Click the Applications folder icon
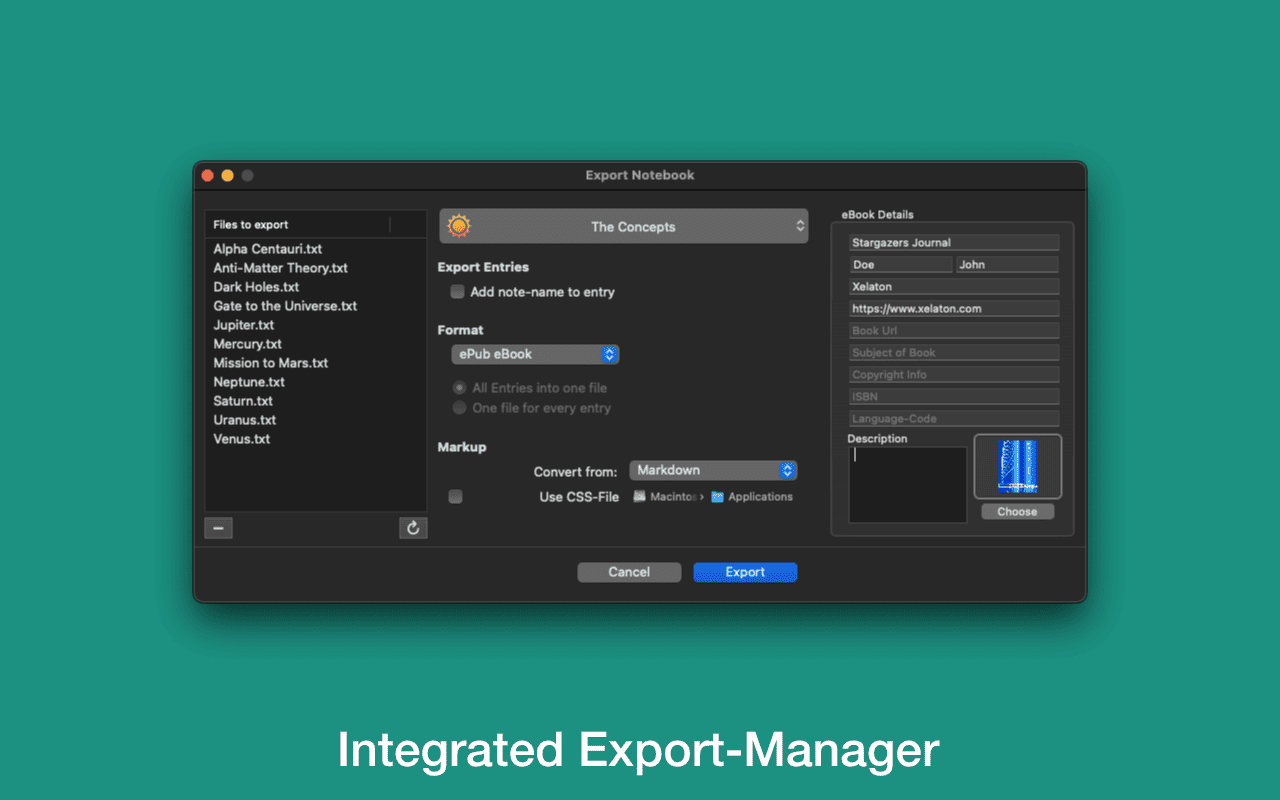 (x=717, y=497)
